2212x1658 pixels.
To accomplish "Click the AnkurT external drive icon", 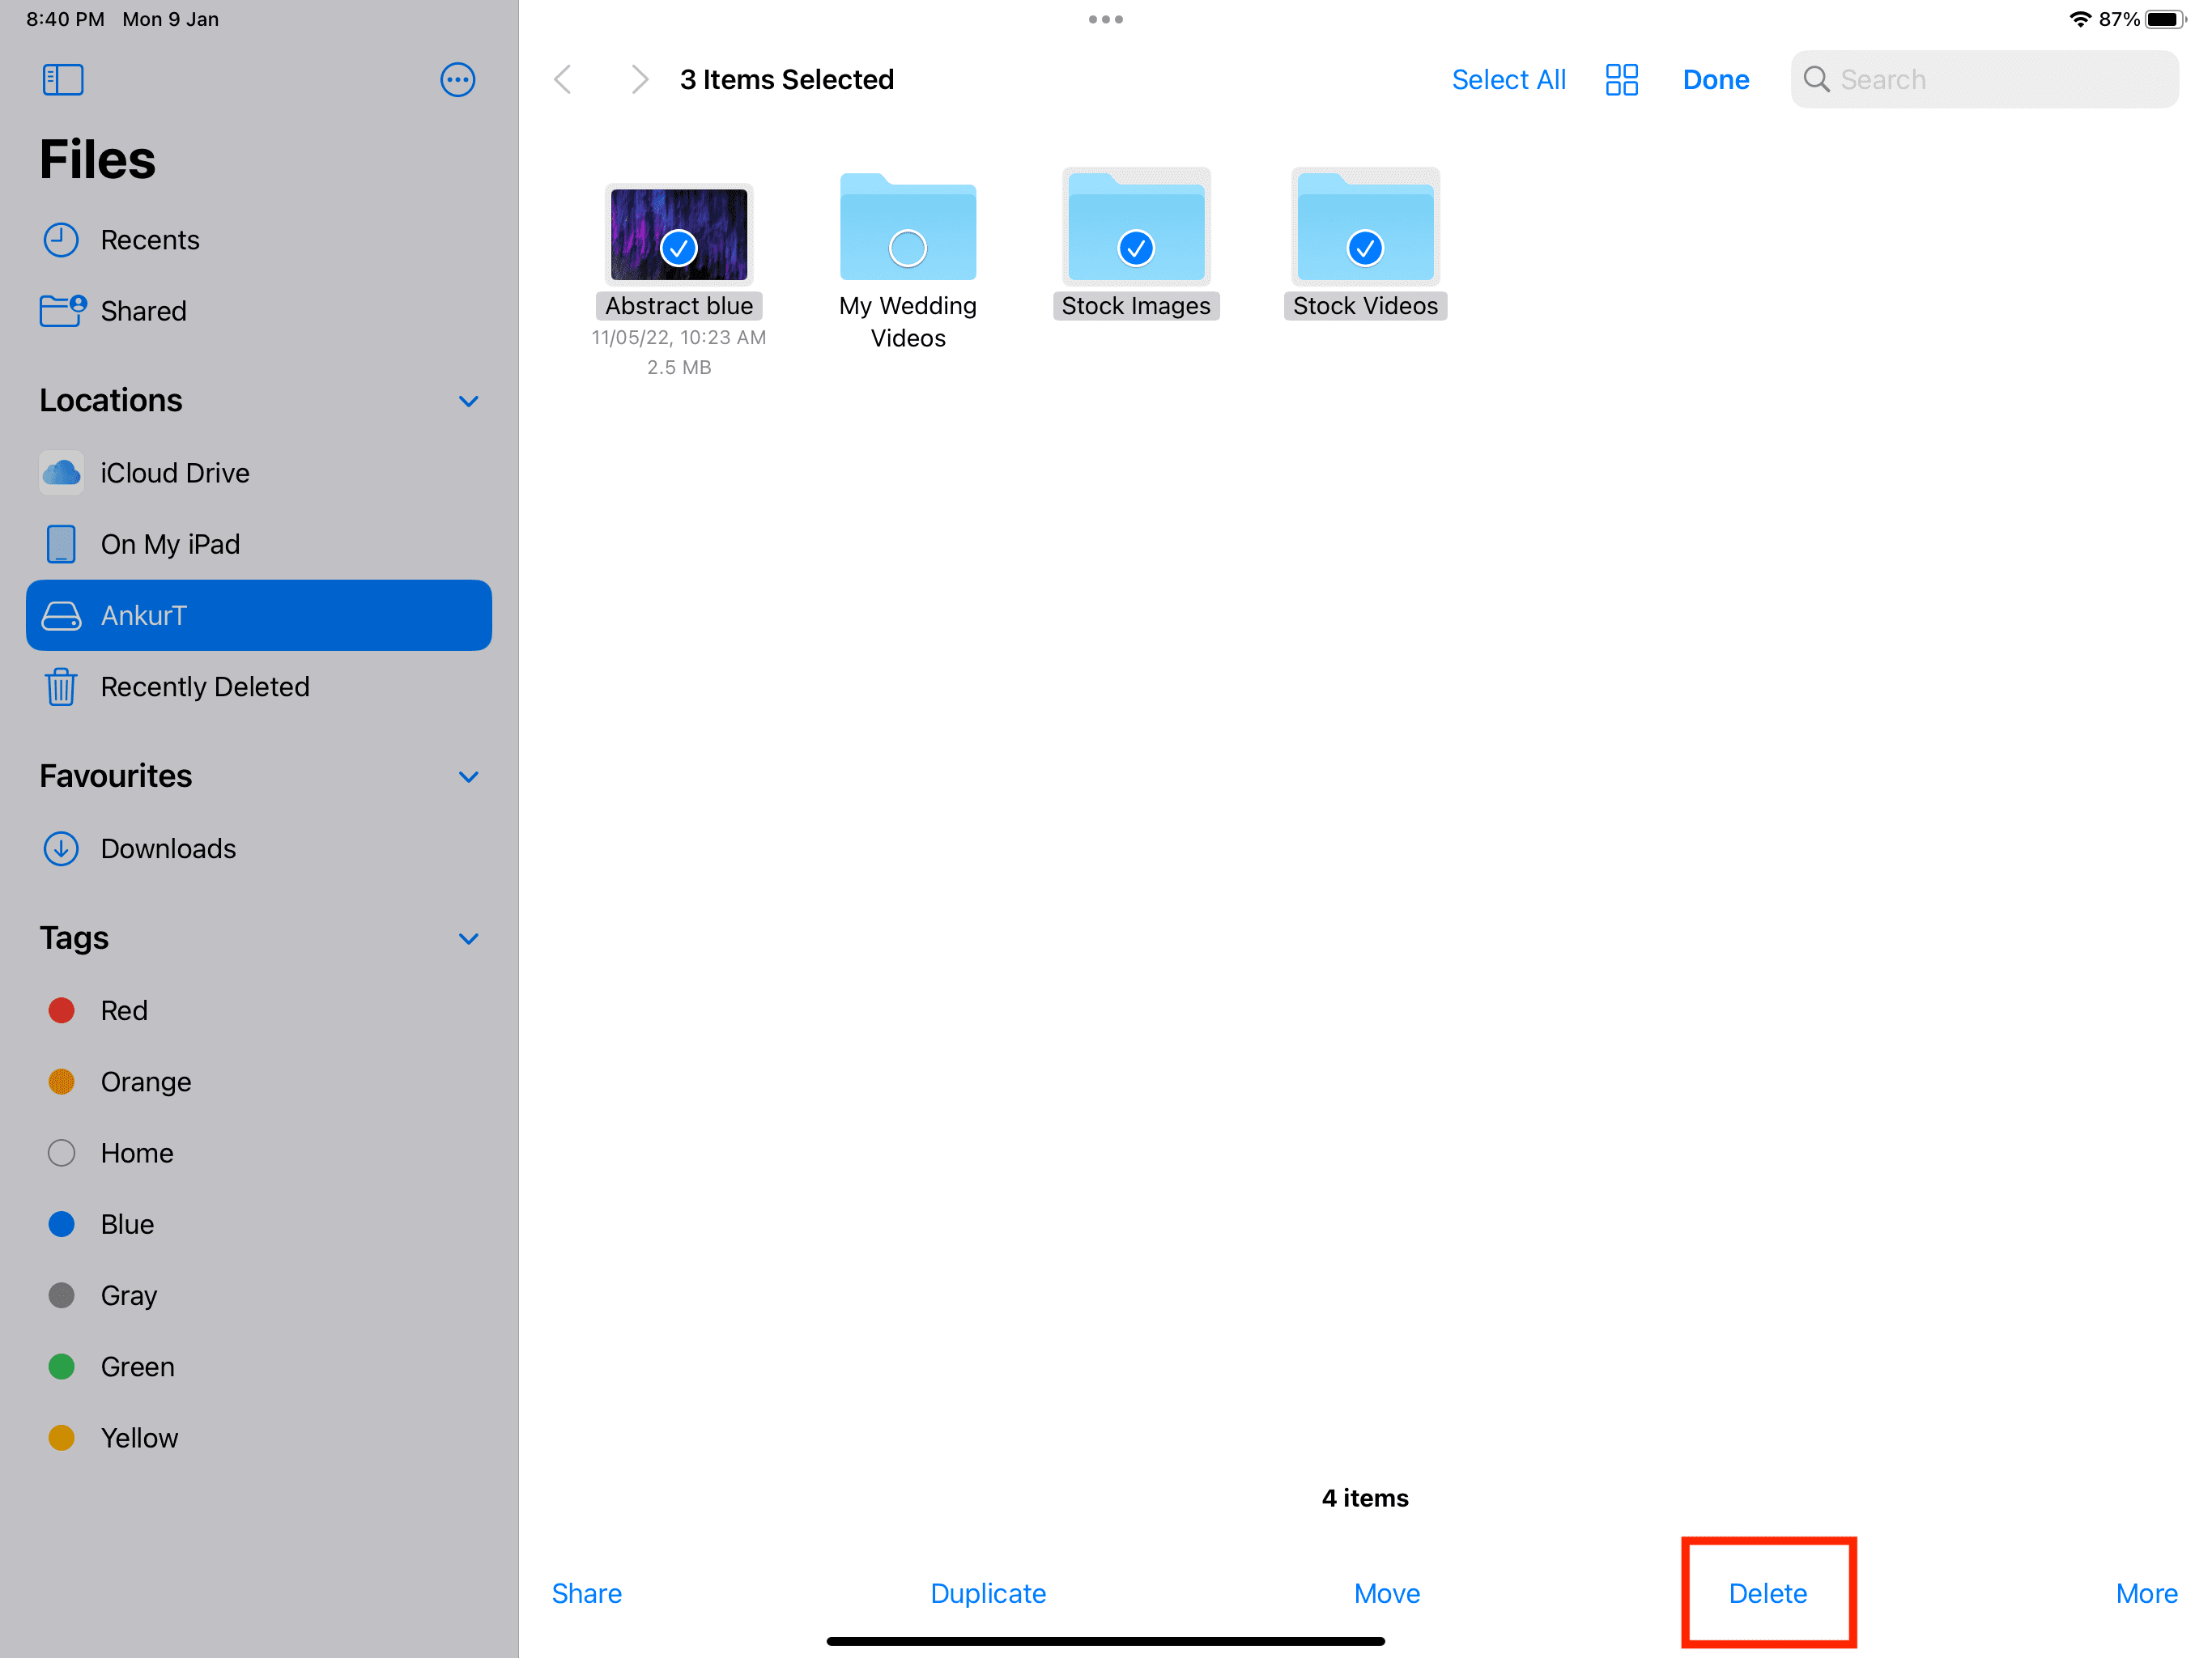I will [x=61, y=616].
